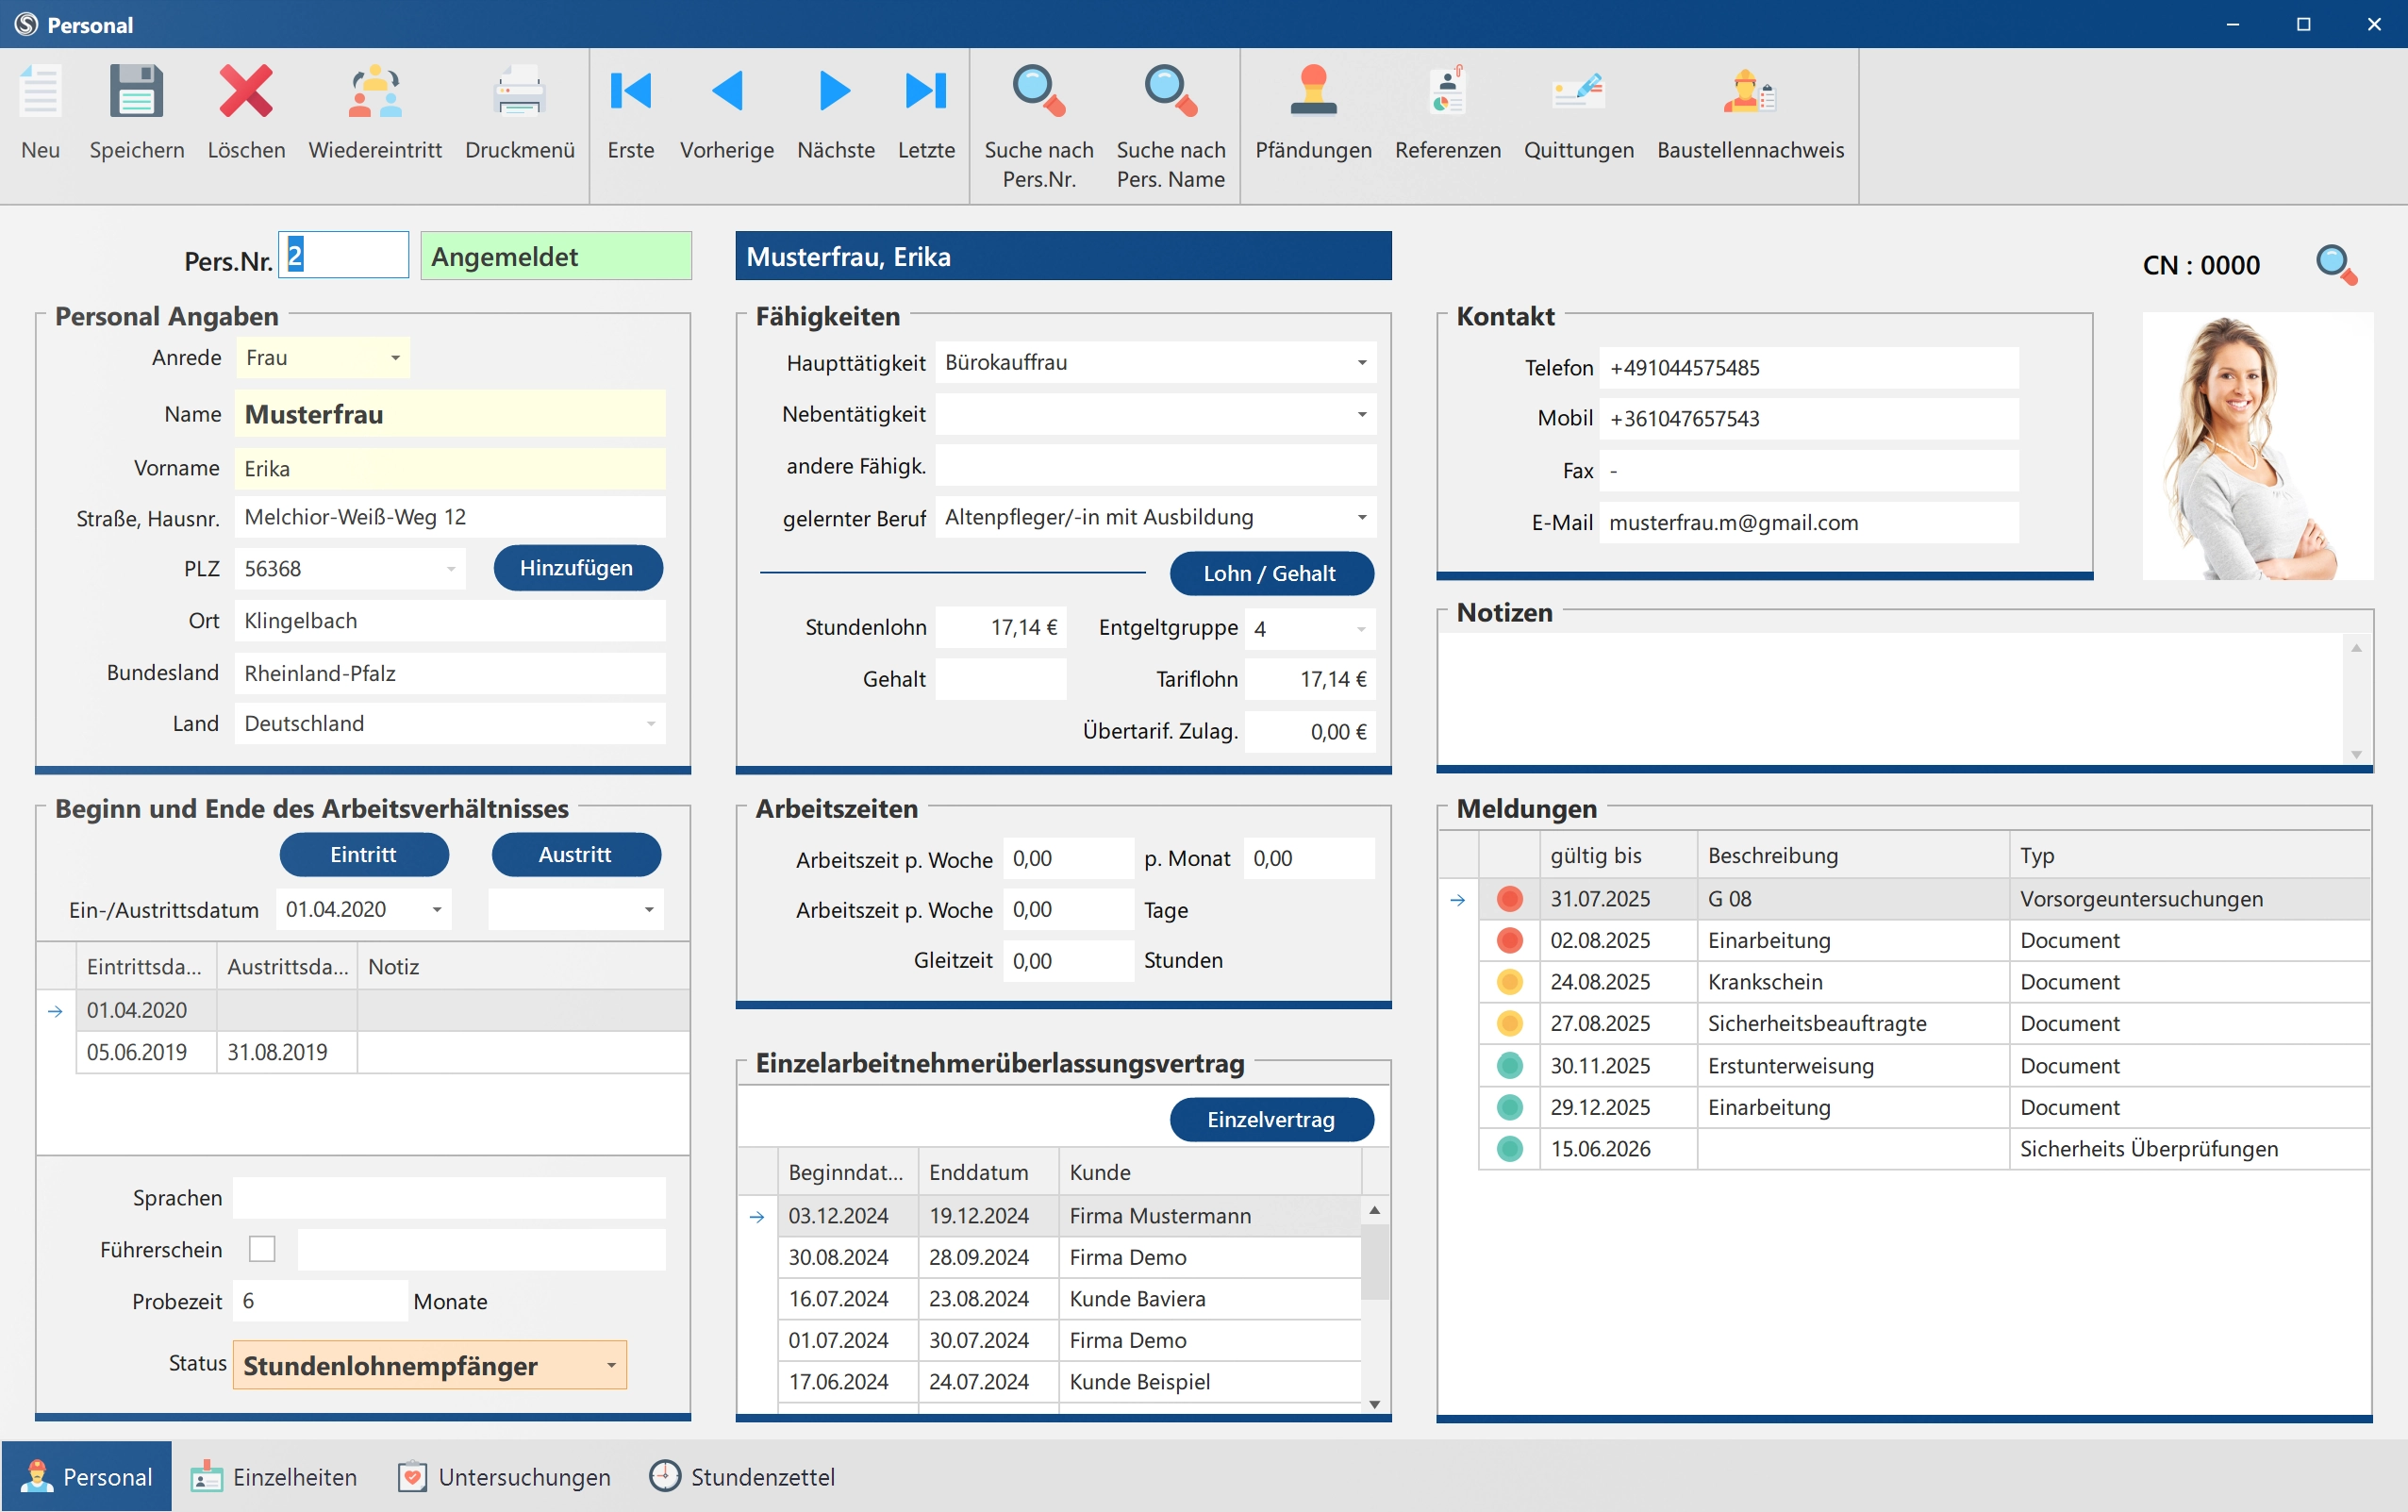Image resolution: width=2408 pixels, height=1512 pixels.
Task: Click the Speichern floppy disk icon
Action: pyautogui.click(x=136, y=92)
